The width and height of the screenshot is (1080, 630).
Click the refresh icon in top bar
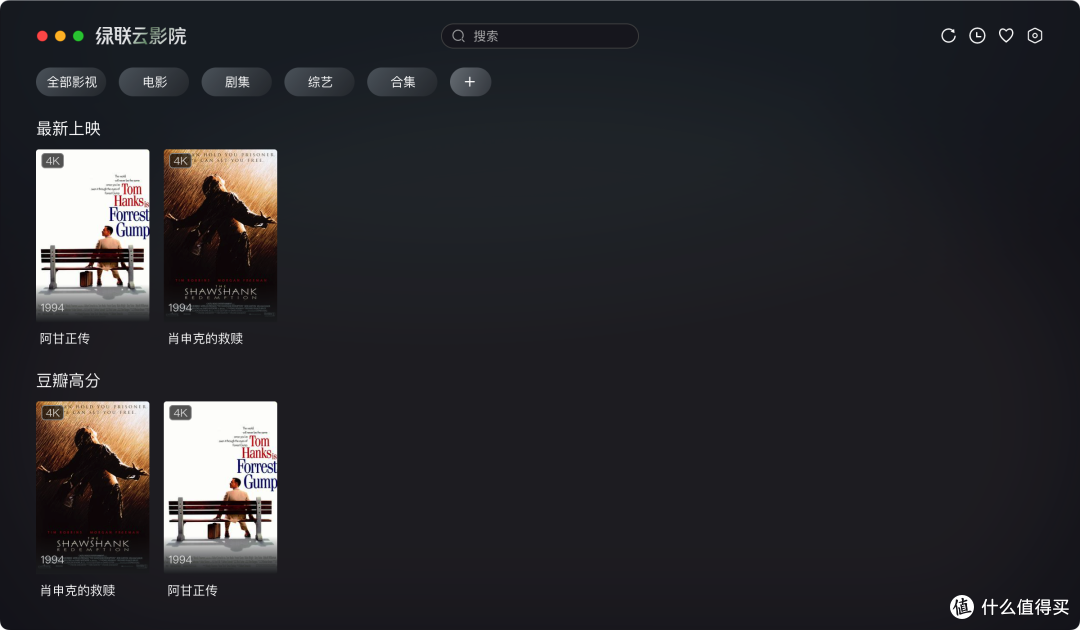[x=948, y=36]
